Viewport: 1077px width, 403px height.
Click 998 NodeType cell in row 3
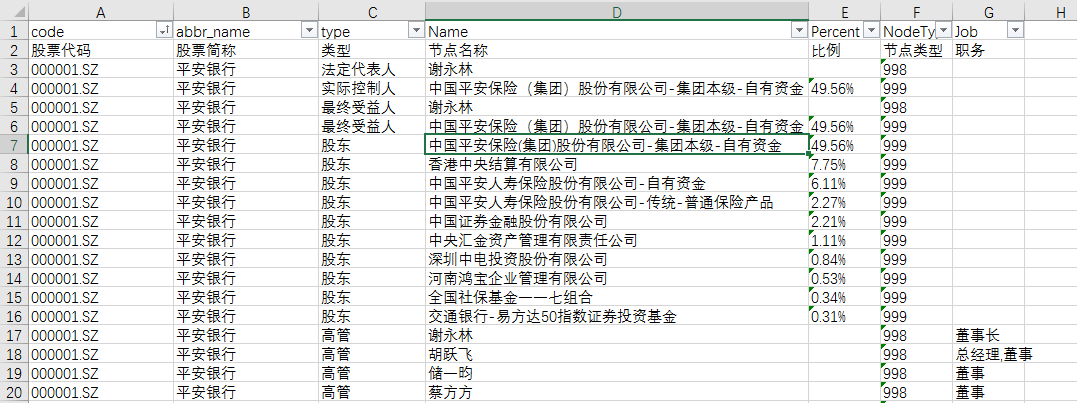(x=917, y=69)
